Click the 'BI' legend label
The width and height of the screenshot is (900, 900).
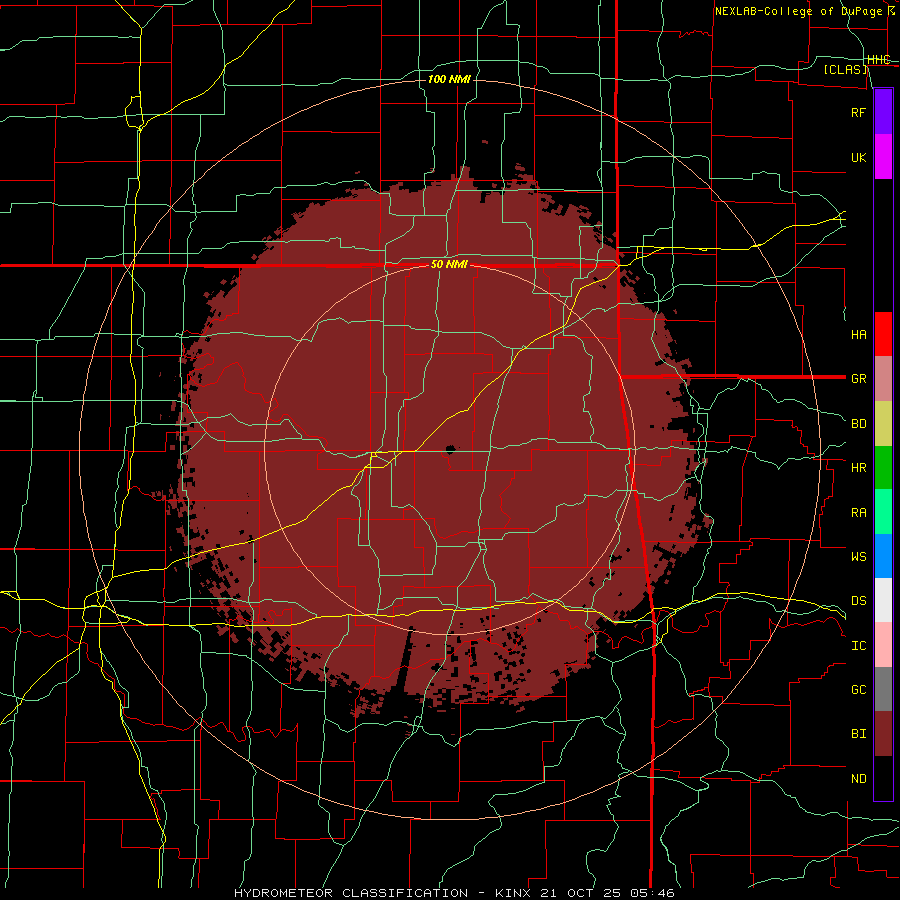858,734
